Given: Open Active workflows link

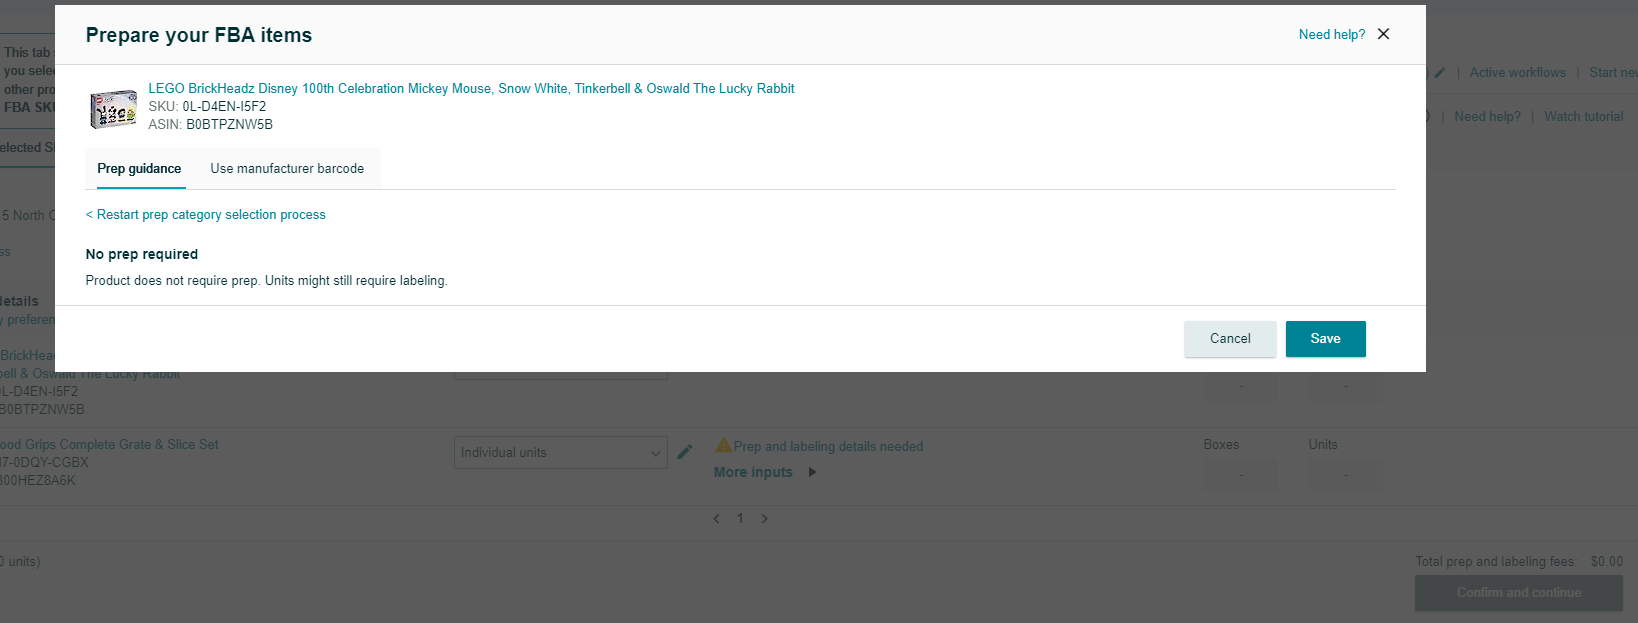Looking at the screenshot, I should [1517, 73].
